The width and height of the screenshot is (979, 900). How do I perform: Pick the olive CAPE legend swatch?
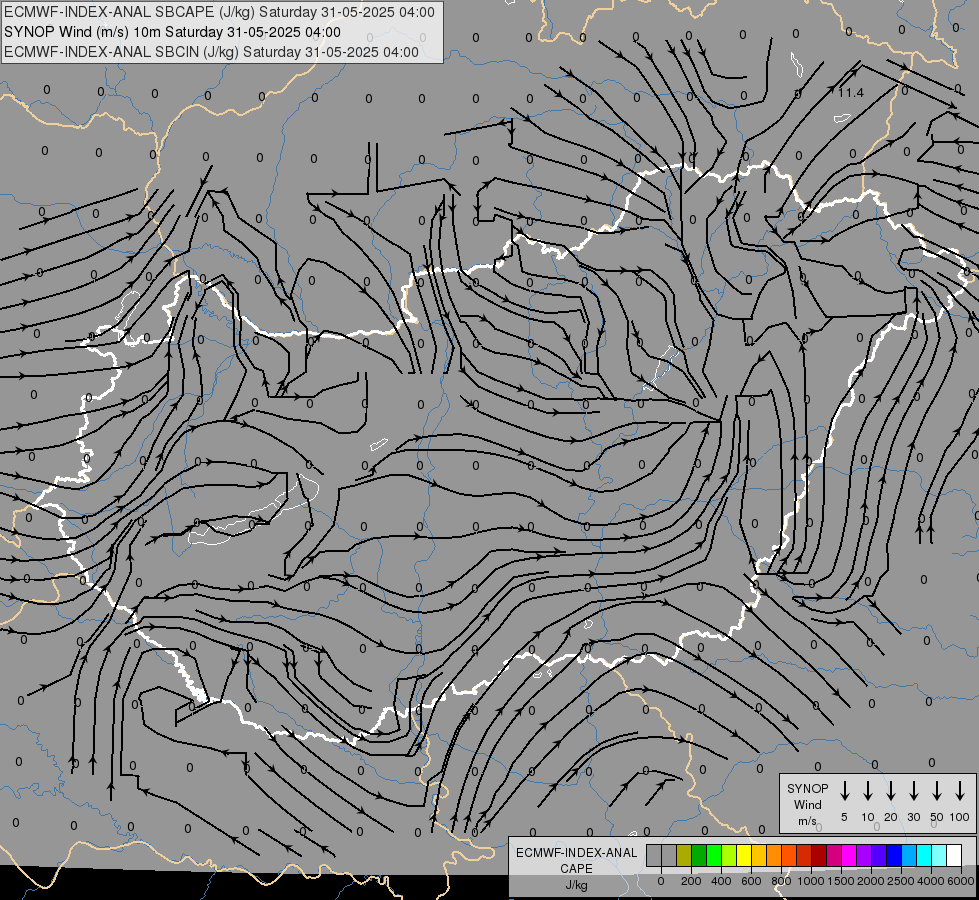point(684,855)
